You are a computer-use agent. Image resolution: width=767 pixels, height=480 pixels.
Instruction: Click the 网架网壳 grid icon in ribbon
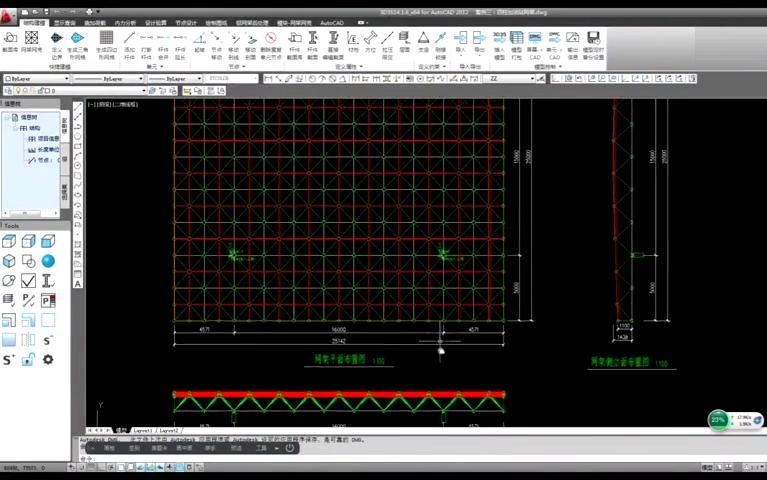click(x=31, y=38)
